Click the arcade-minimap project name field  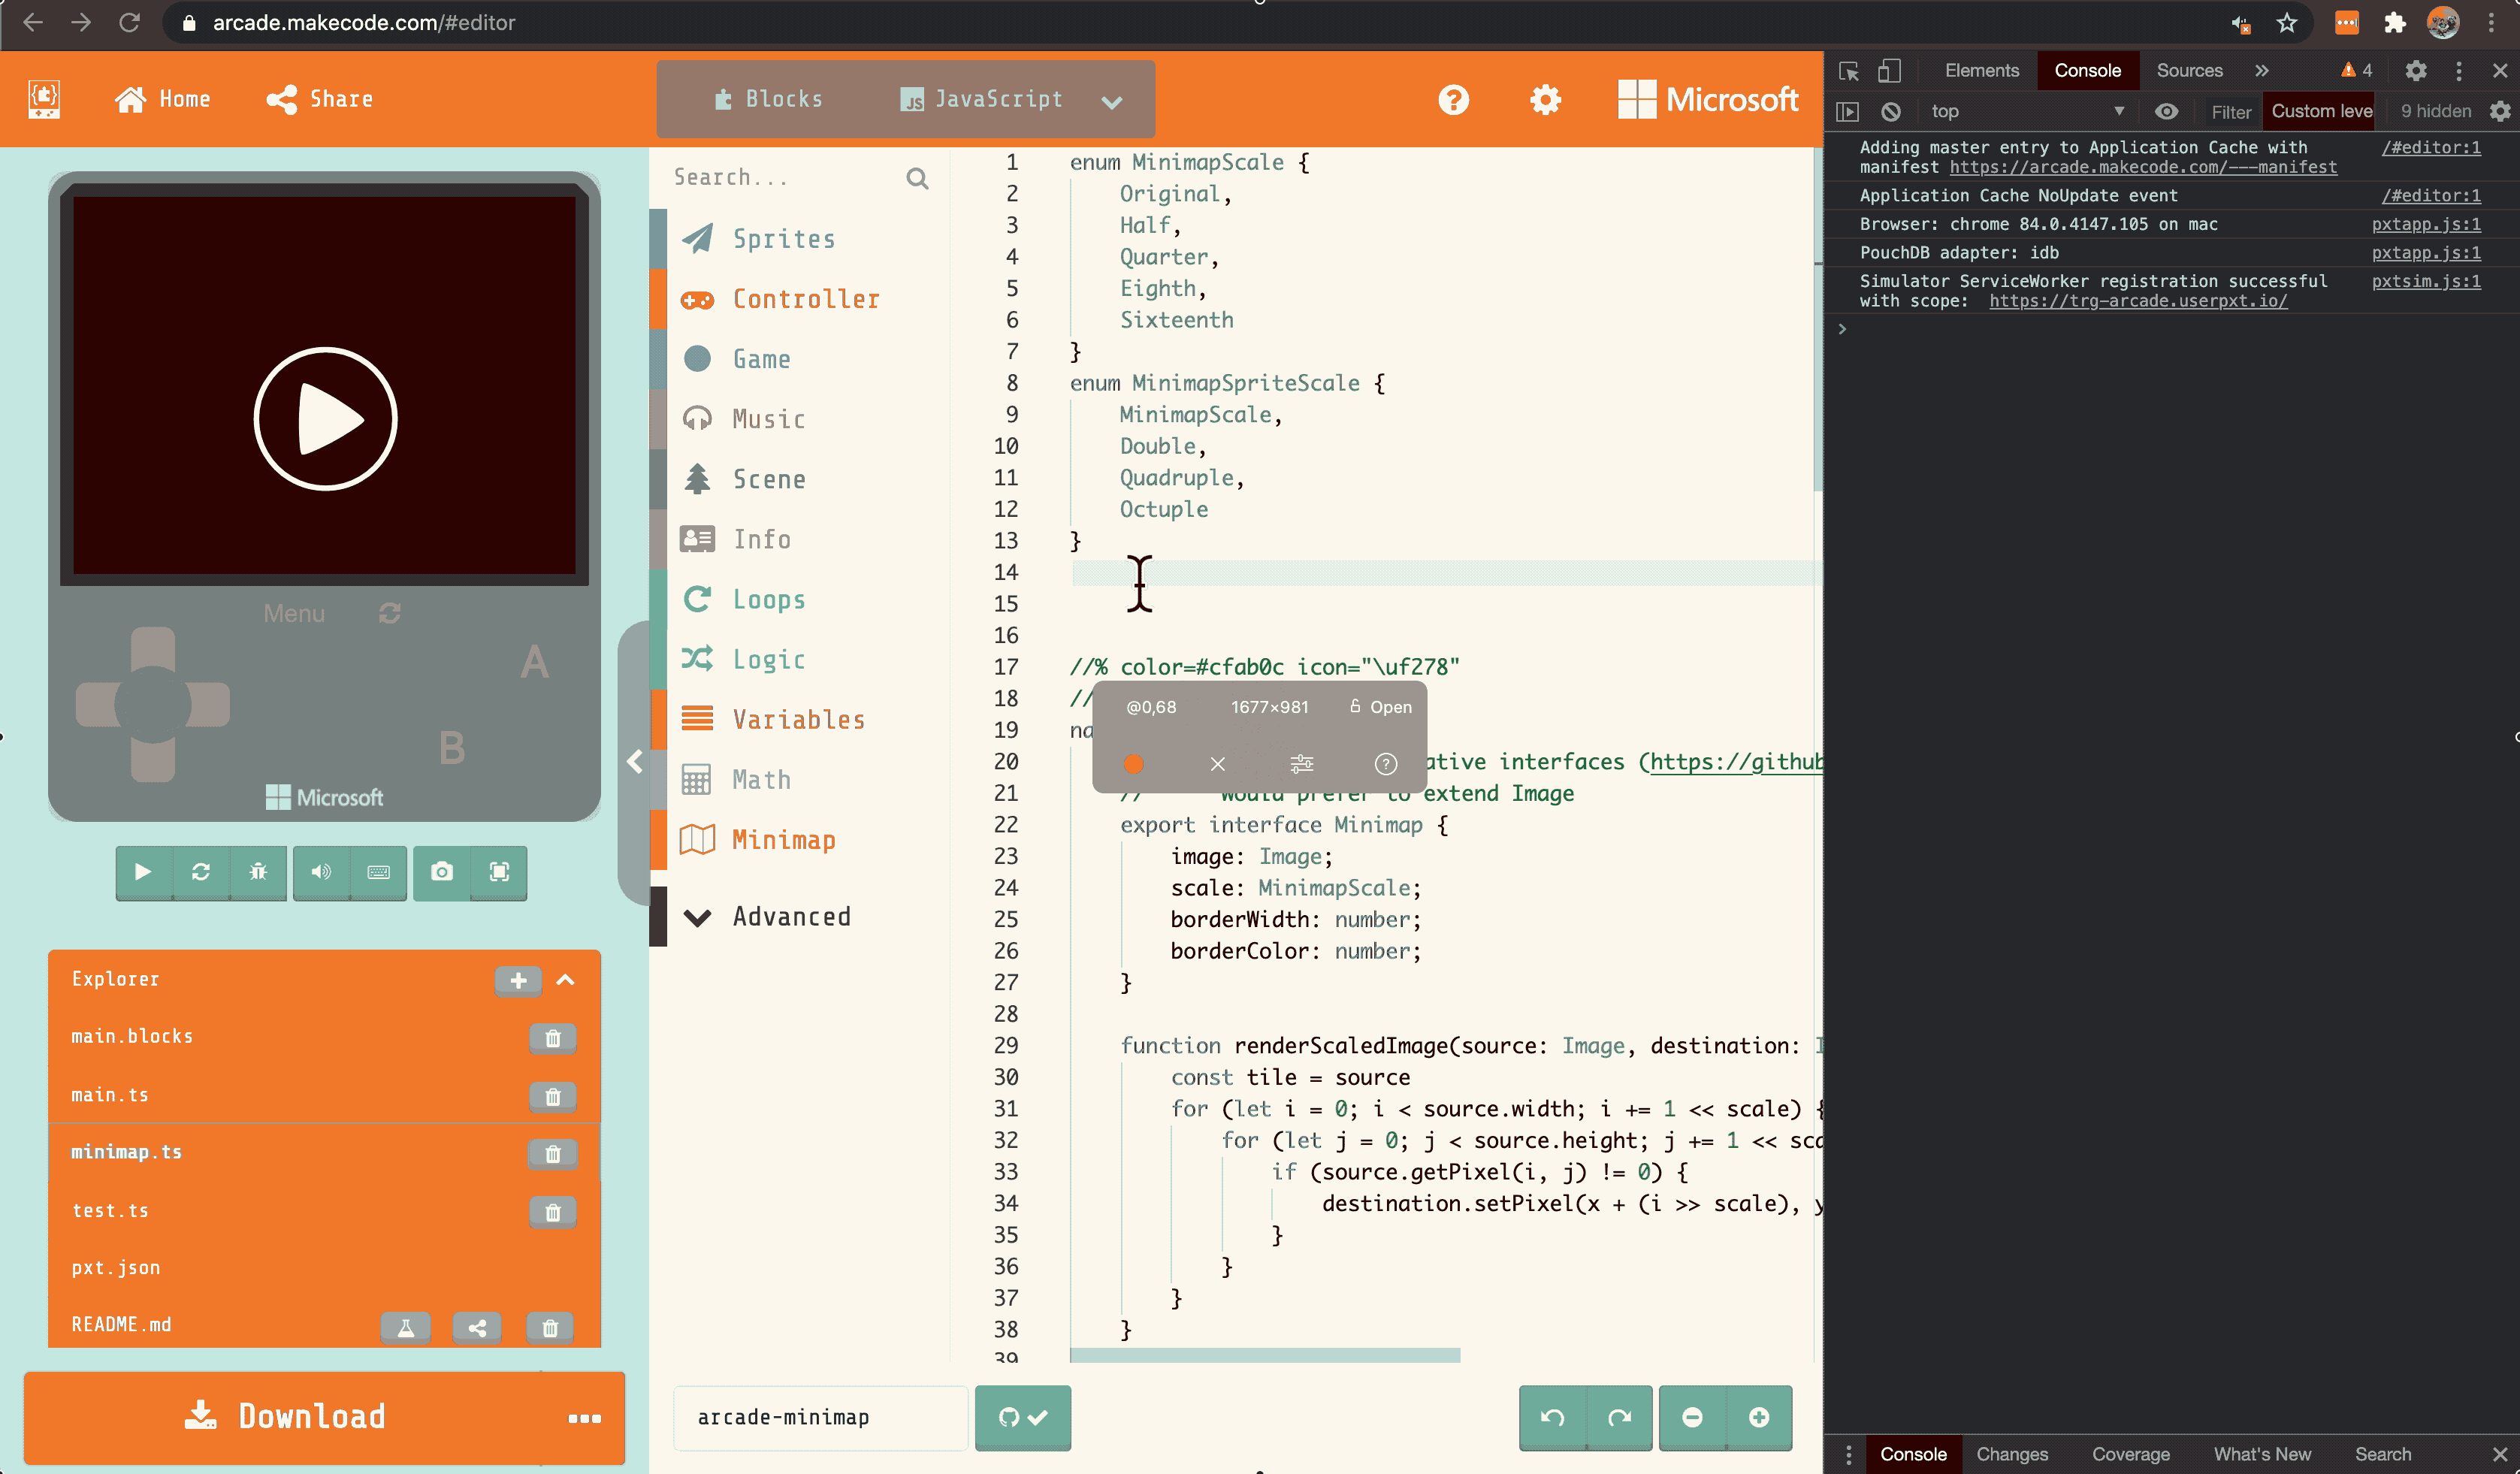(x=820, y=1417)
